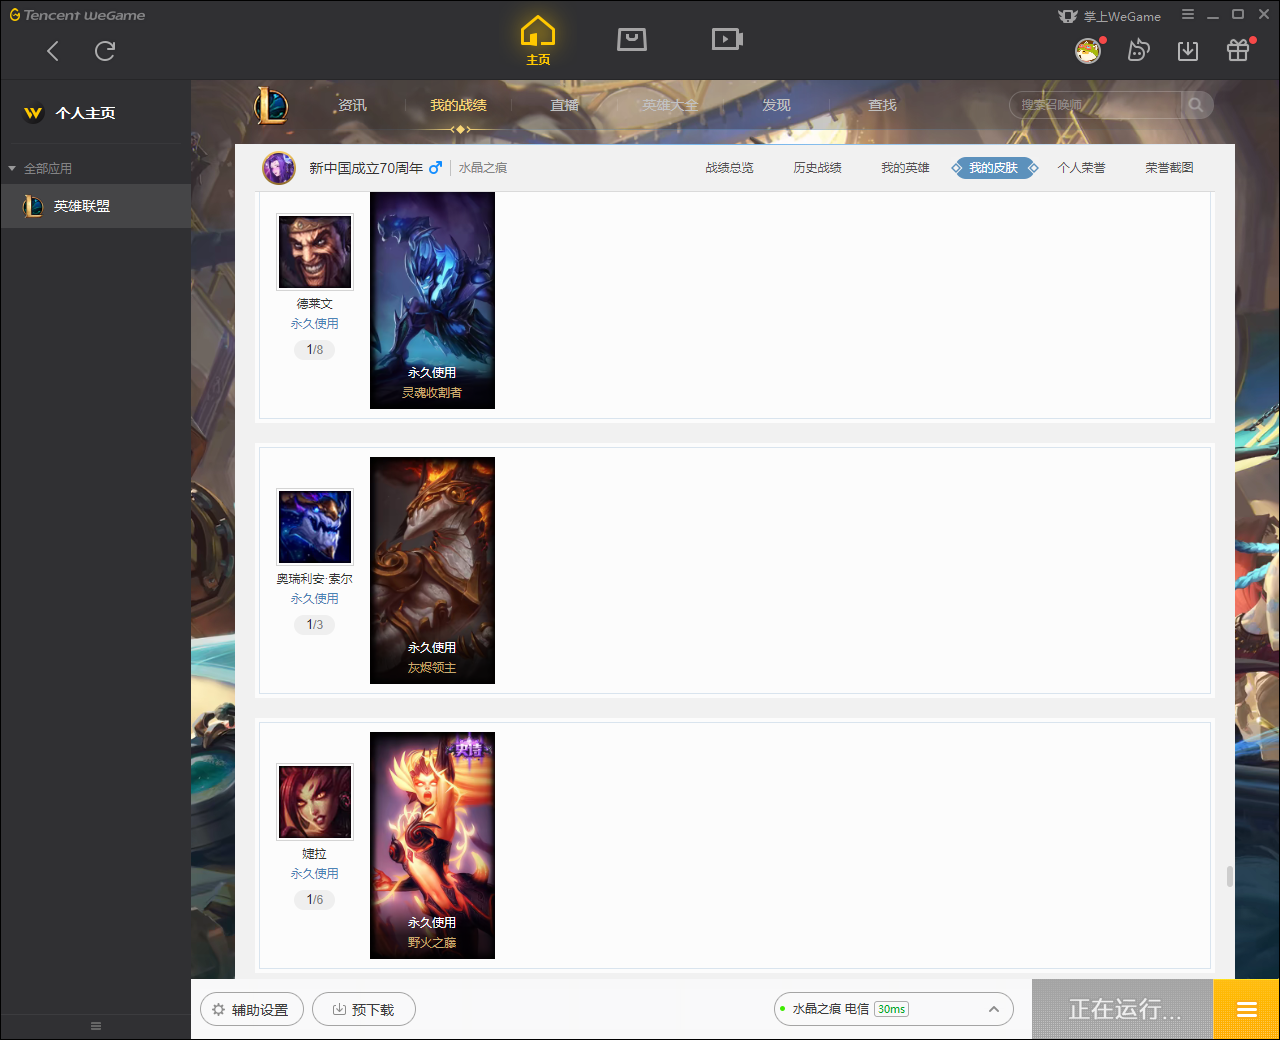
Task: Click the user avatar icon
Action: (x=1088, y=50)
